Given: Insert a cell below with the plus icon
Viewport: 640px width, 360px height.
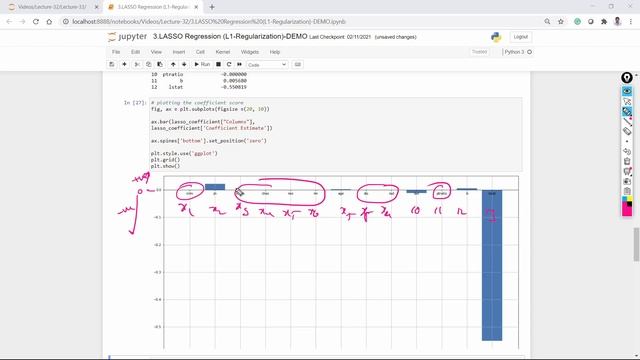Looking at the screenshot, I should click(x=124, y=64).
